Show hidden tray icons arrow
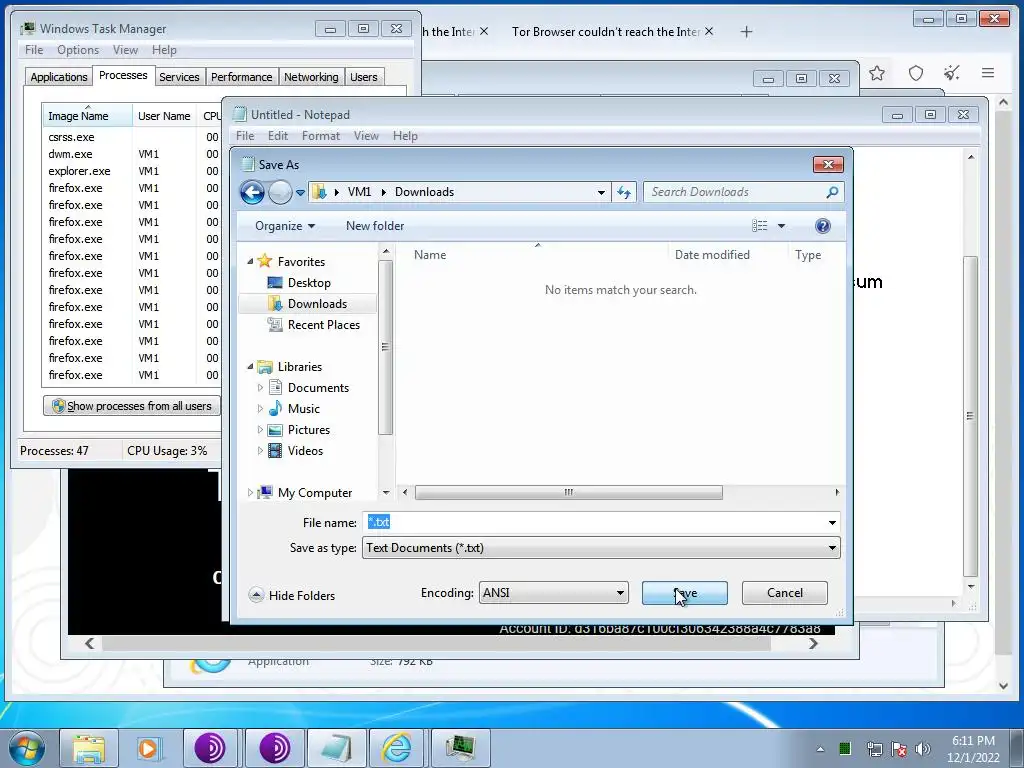This screenshot has width=1024, height=768. coord(820,749)
